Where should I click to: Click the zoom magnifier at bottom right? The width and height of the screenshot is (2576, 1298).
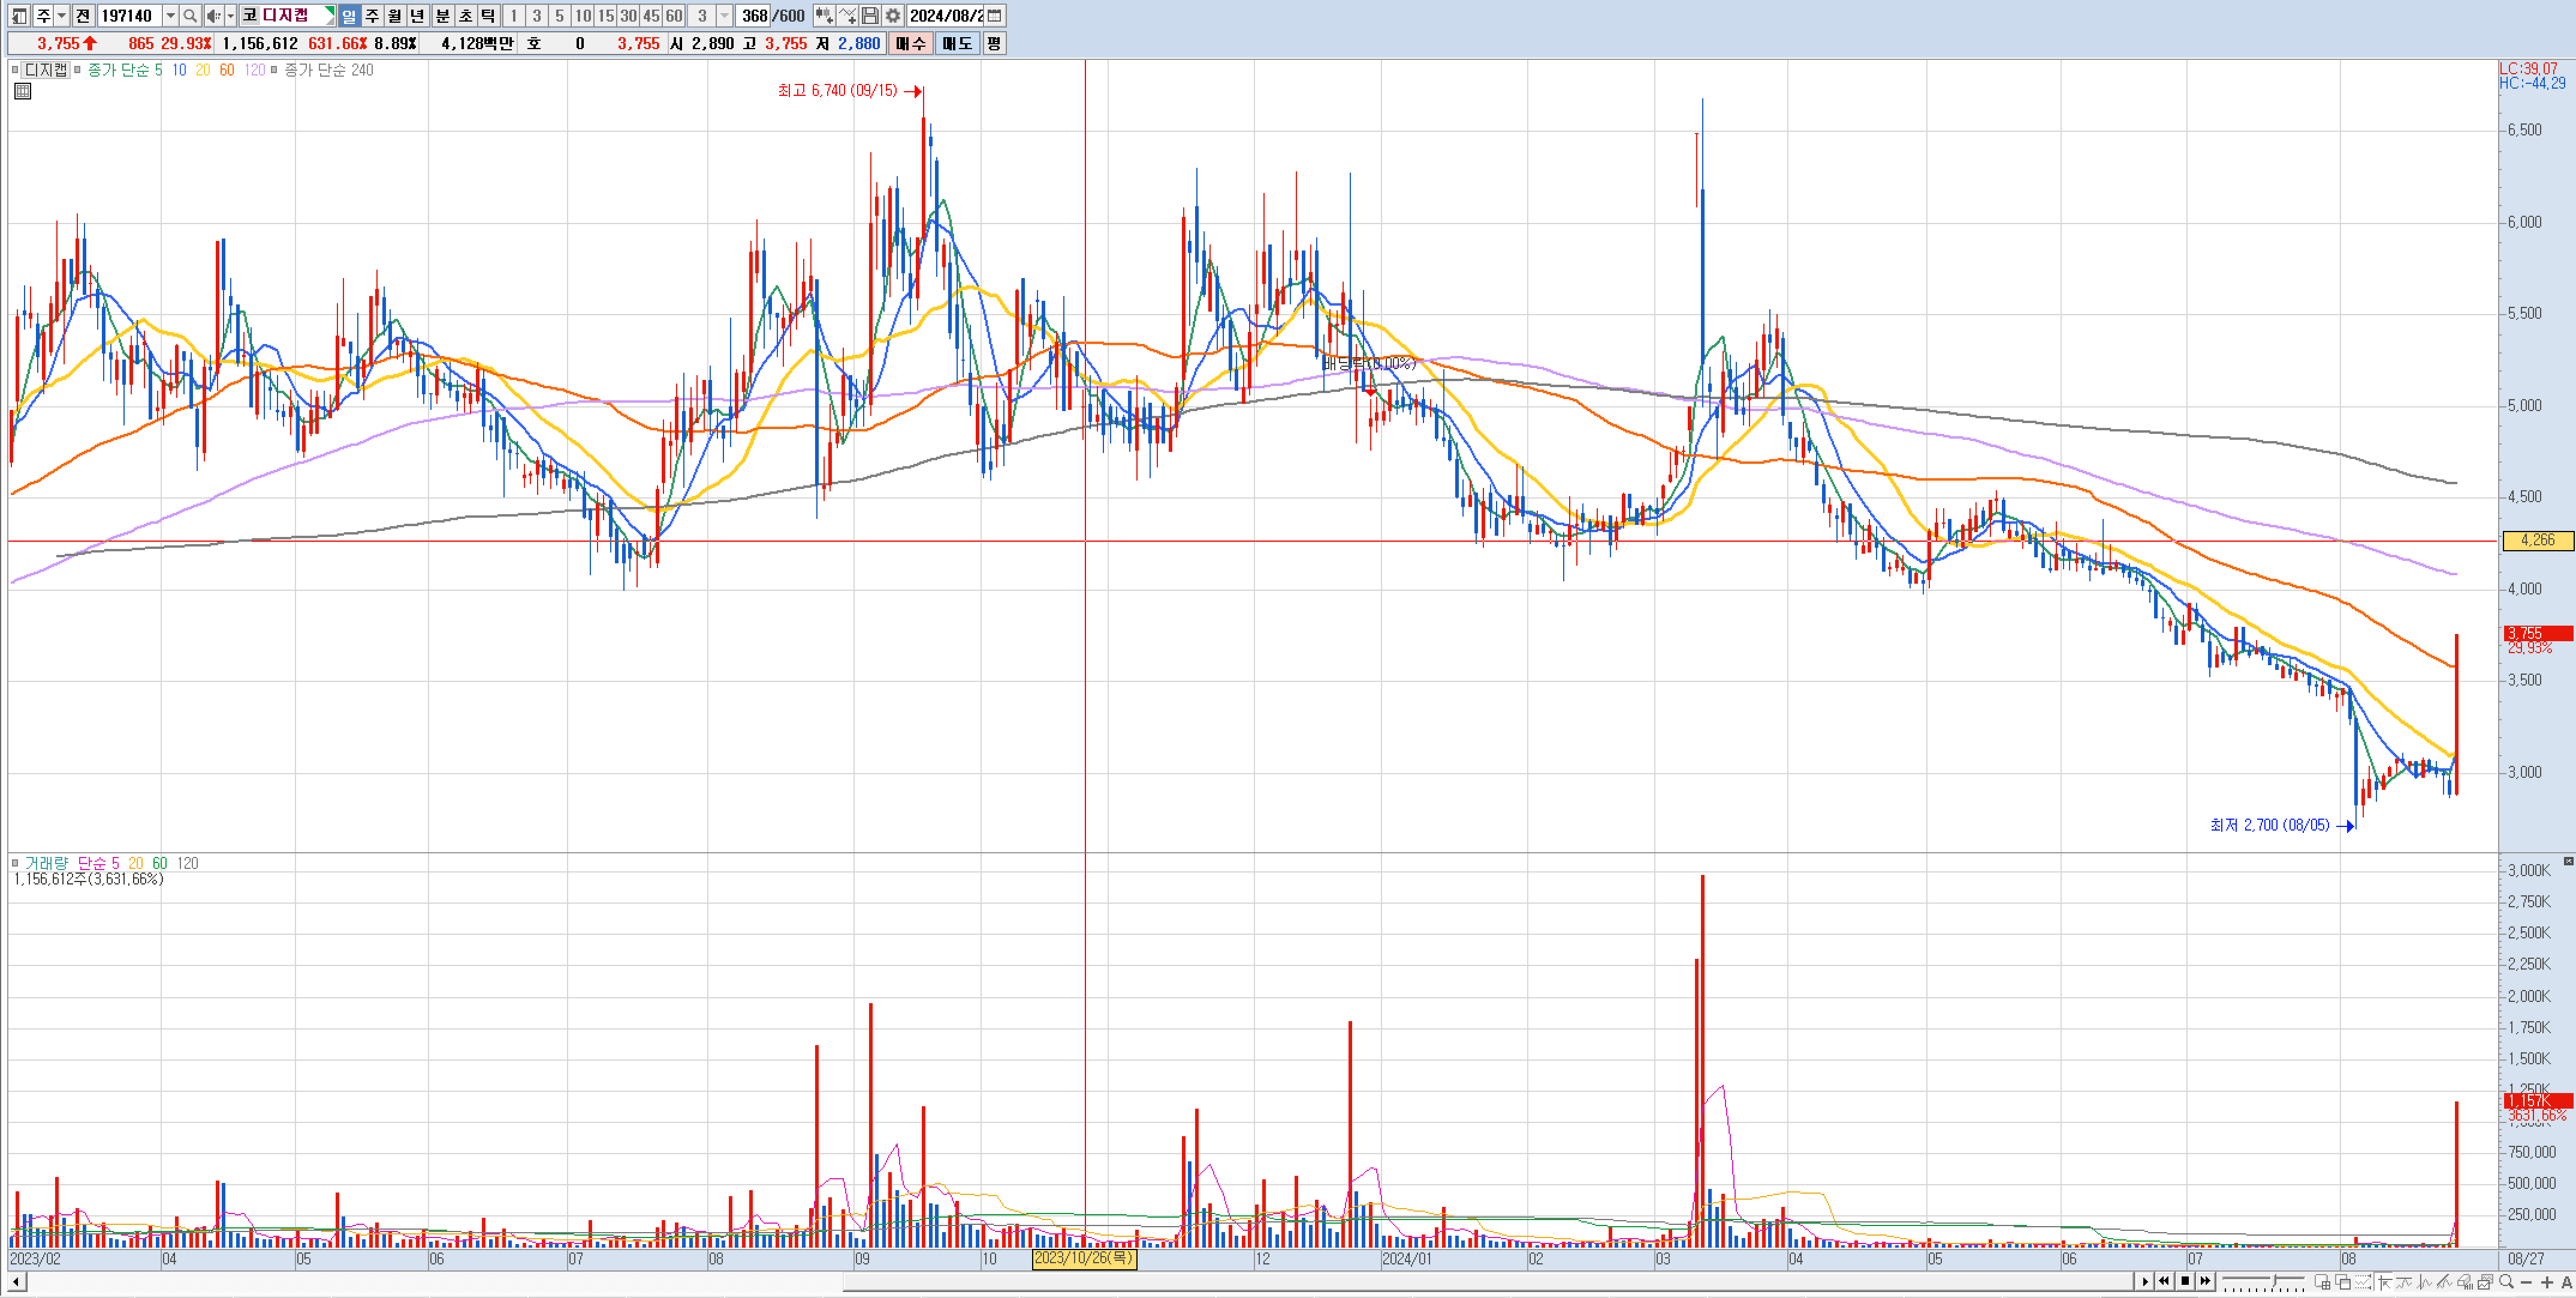tap(2506, 1282)
